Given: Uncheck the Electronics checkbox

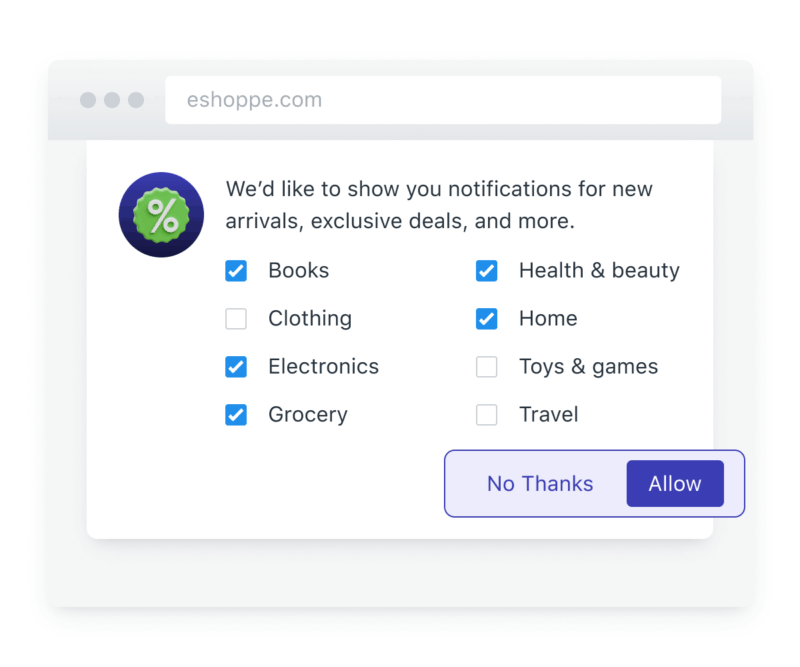Looking at the screenshot, I should point(236,367).
